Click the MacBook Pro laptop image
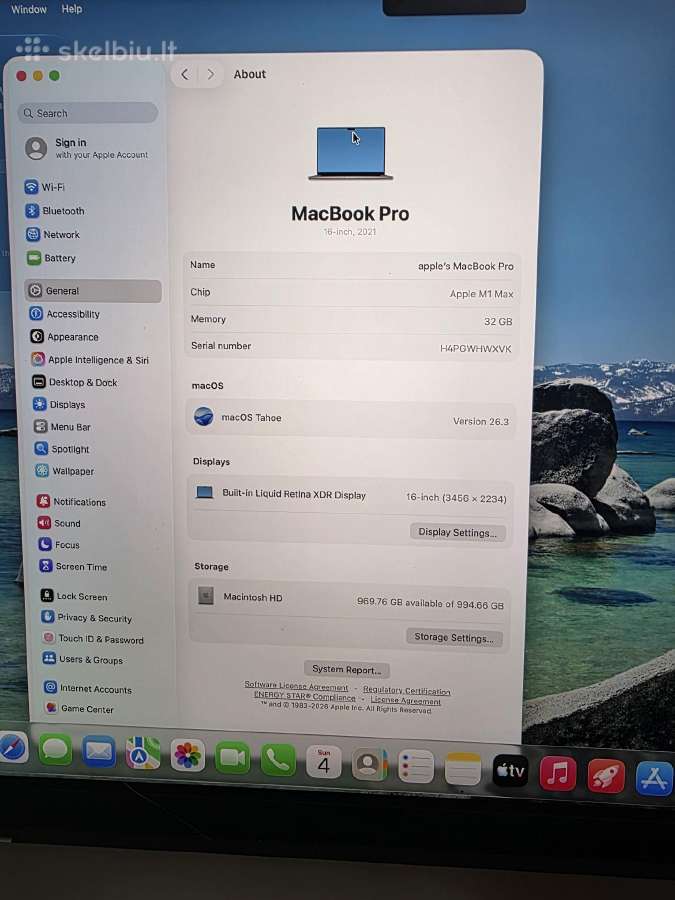The image size is (675, 900). 351,153
